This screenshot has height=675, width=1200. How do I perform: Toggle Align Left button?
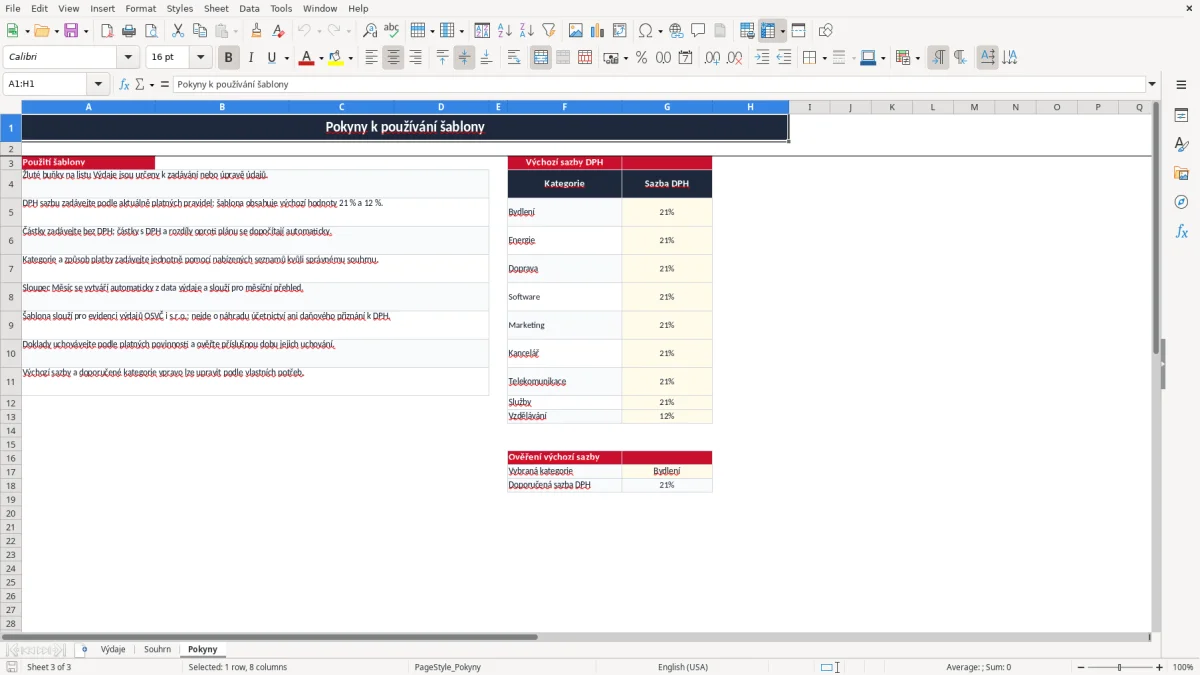(371, 58)
